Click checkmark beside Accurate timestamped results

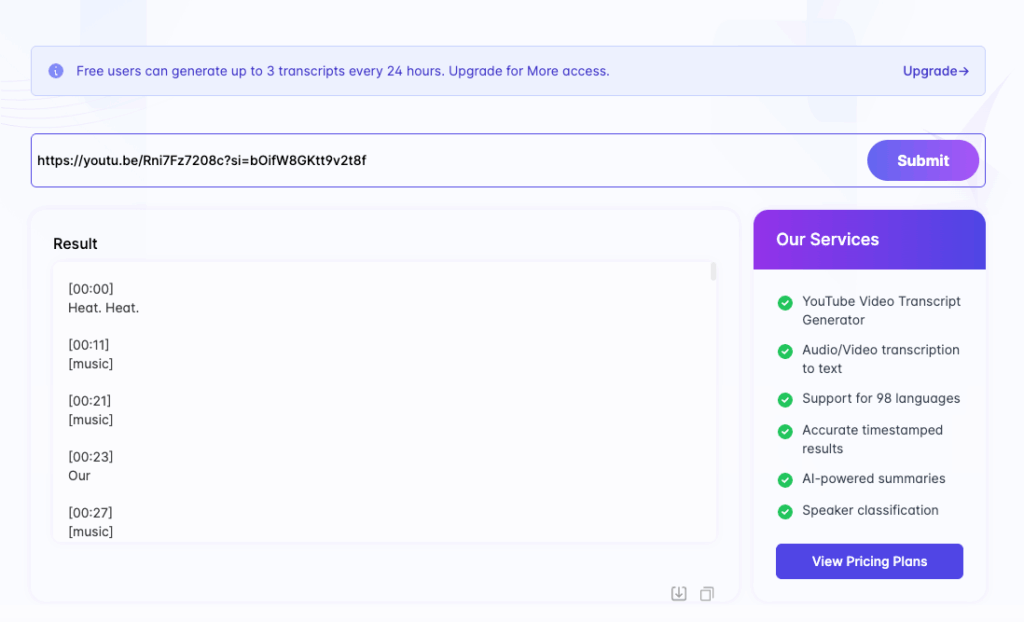(x=785, y=431)
